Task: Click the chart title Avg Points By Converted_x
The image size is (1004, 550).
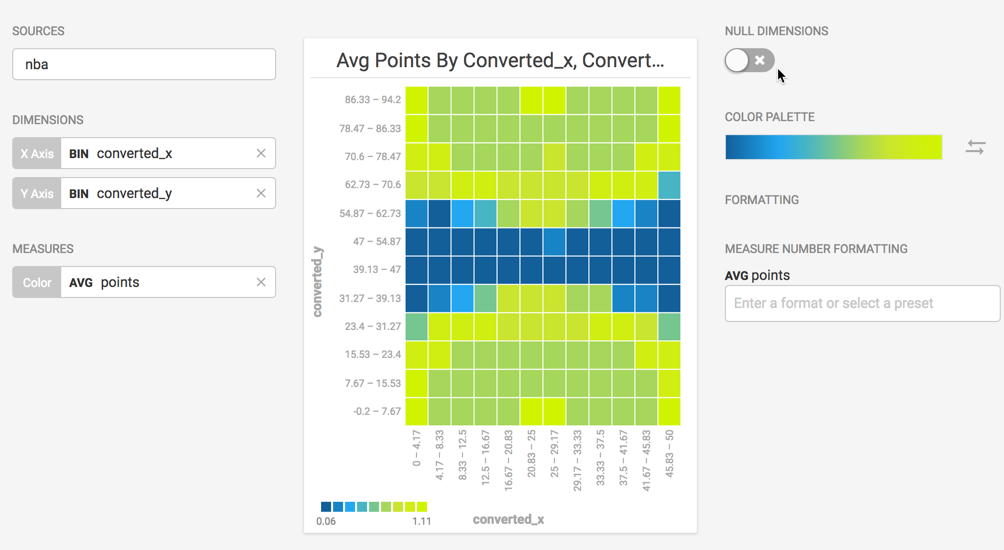Action: pos(500,61)
